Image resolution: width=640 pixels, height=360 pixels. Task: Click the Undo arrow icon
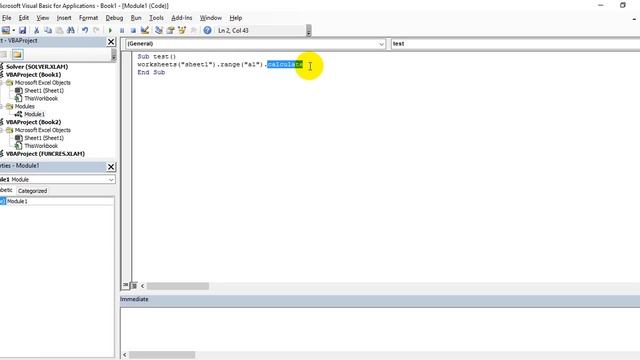[85, 30]
